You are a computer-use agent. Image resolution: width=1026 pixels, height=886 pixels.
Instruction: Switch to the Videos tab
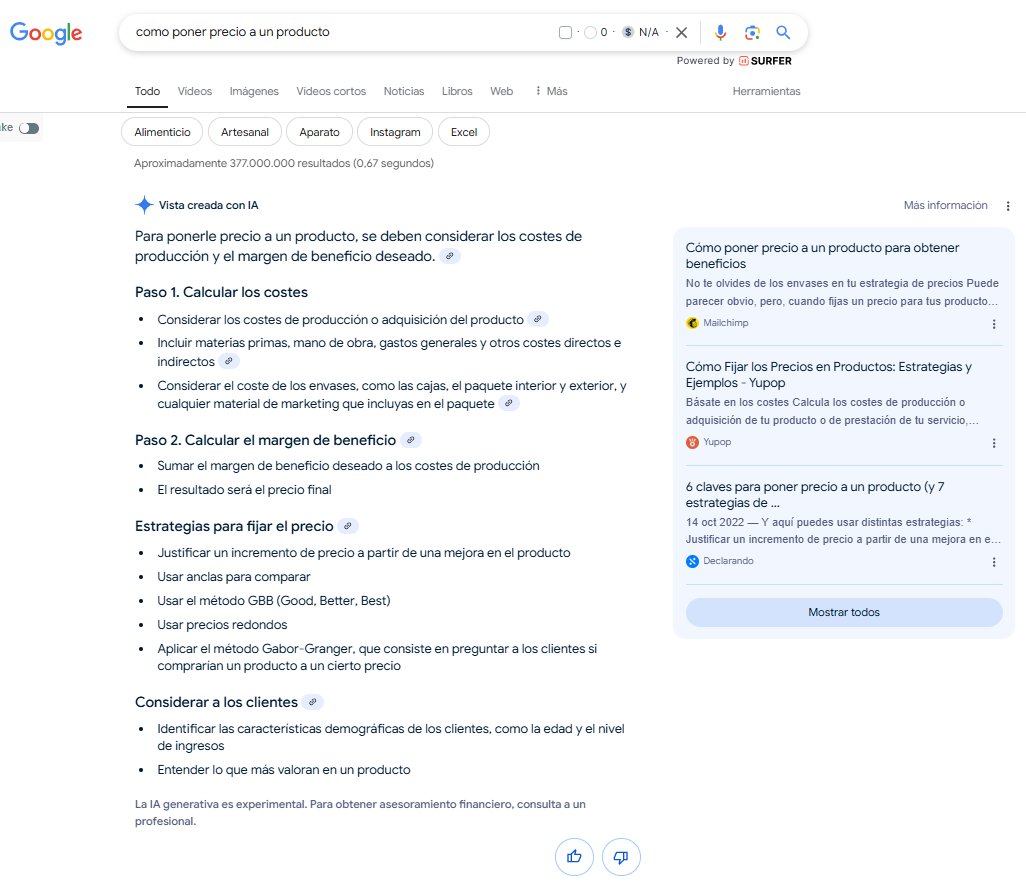coord(195,91)
